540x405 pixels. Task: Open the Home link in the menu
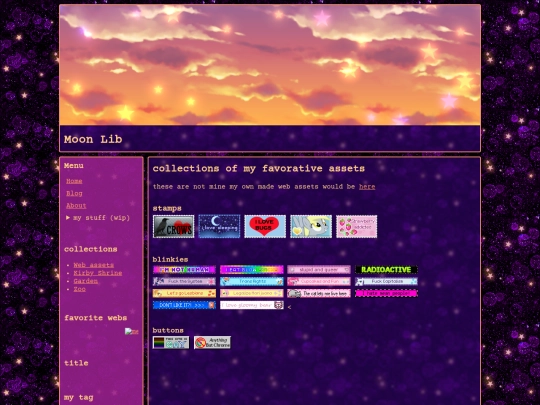[74, 181]
